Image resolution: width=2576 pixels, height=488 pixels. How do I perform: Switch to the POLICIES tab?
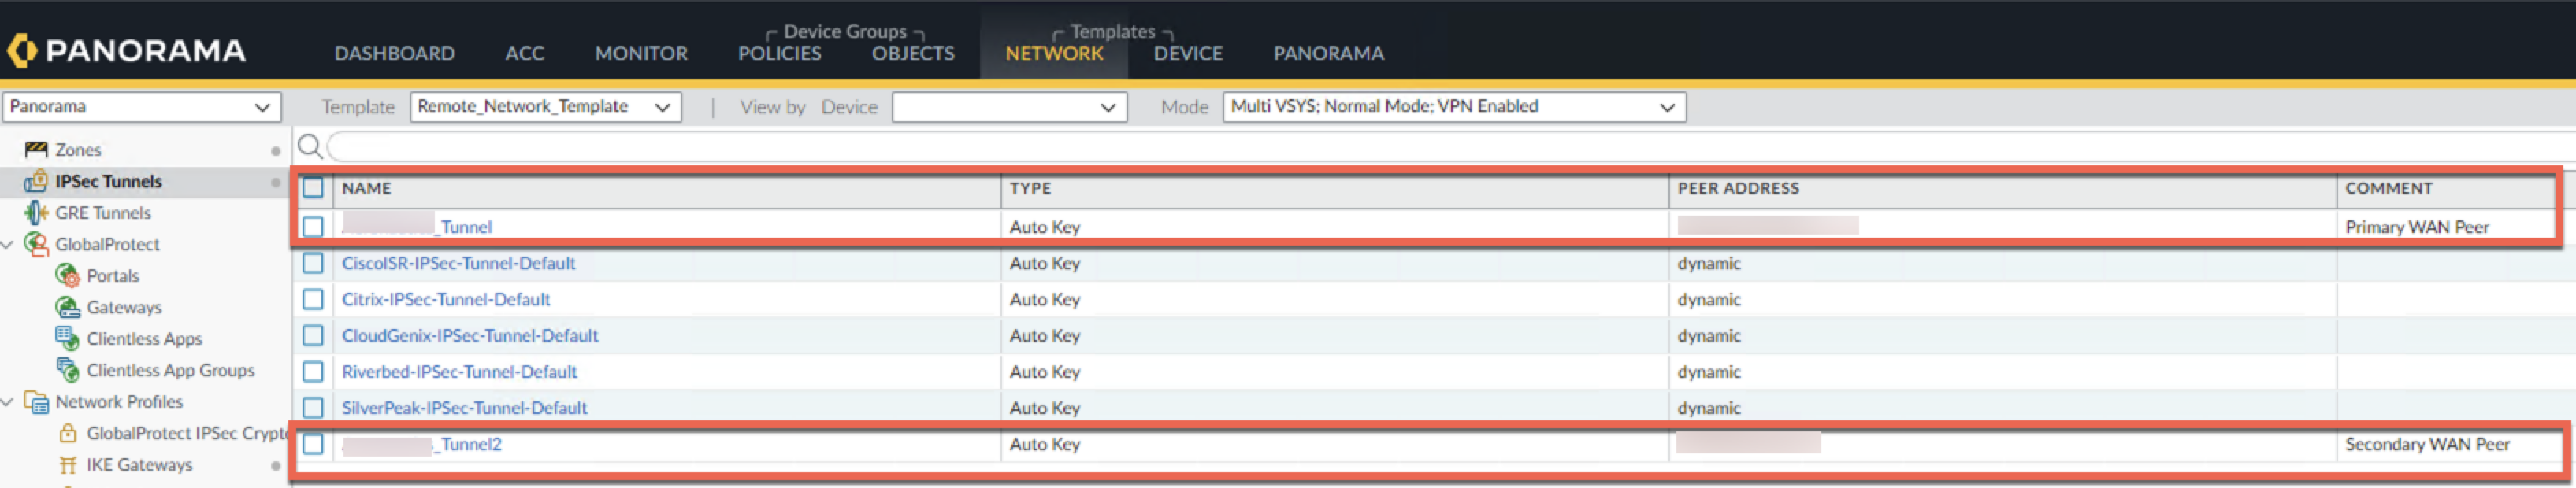pyautogui.click(x=779, y=53)
